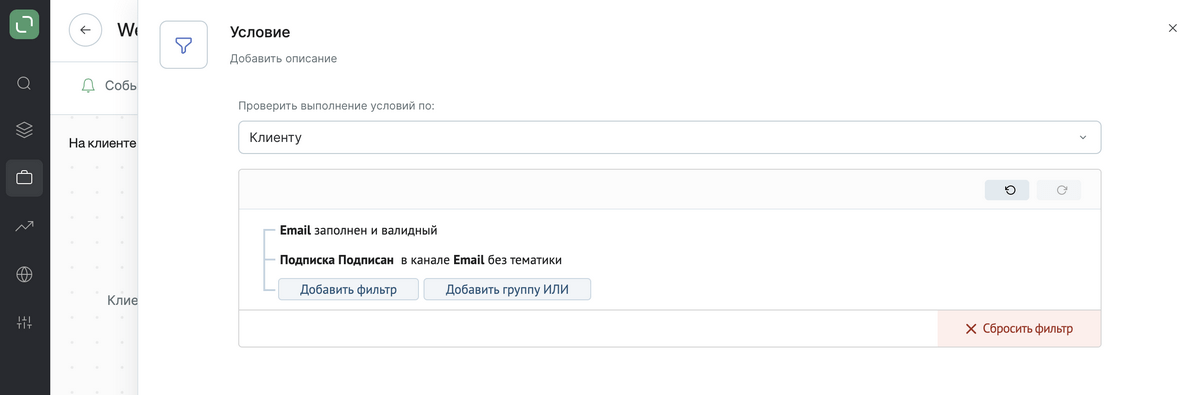Go back using the round arrow button
Viewport: 1200px width, 395px height.
pos(85,30)
